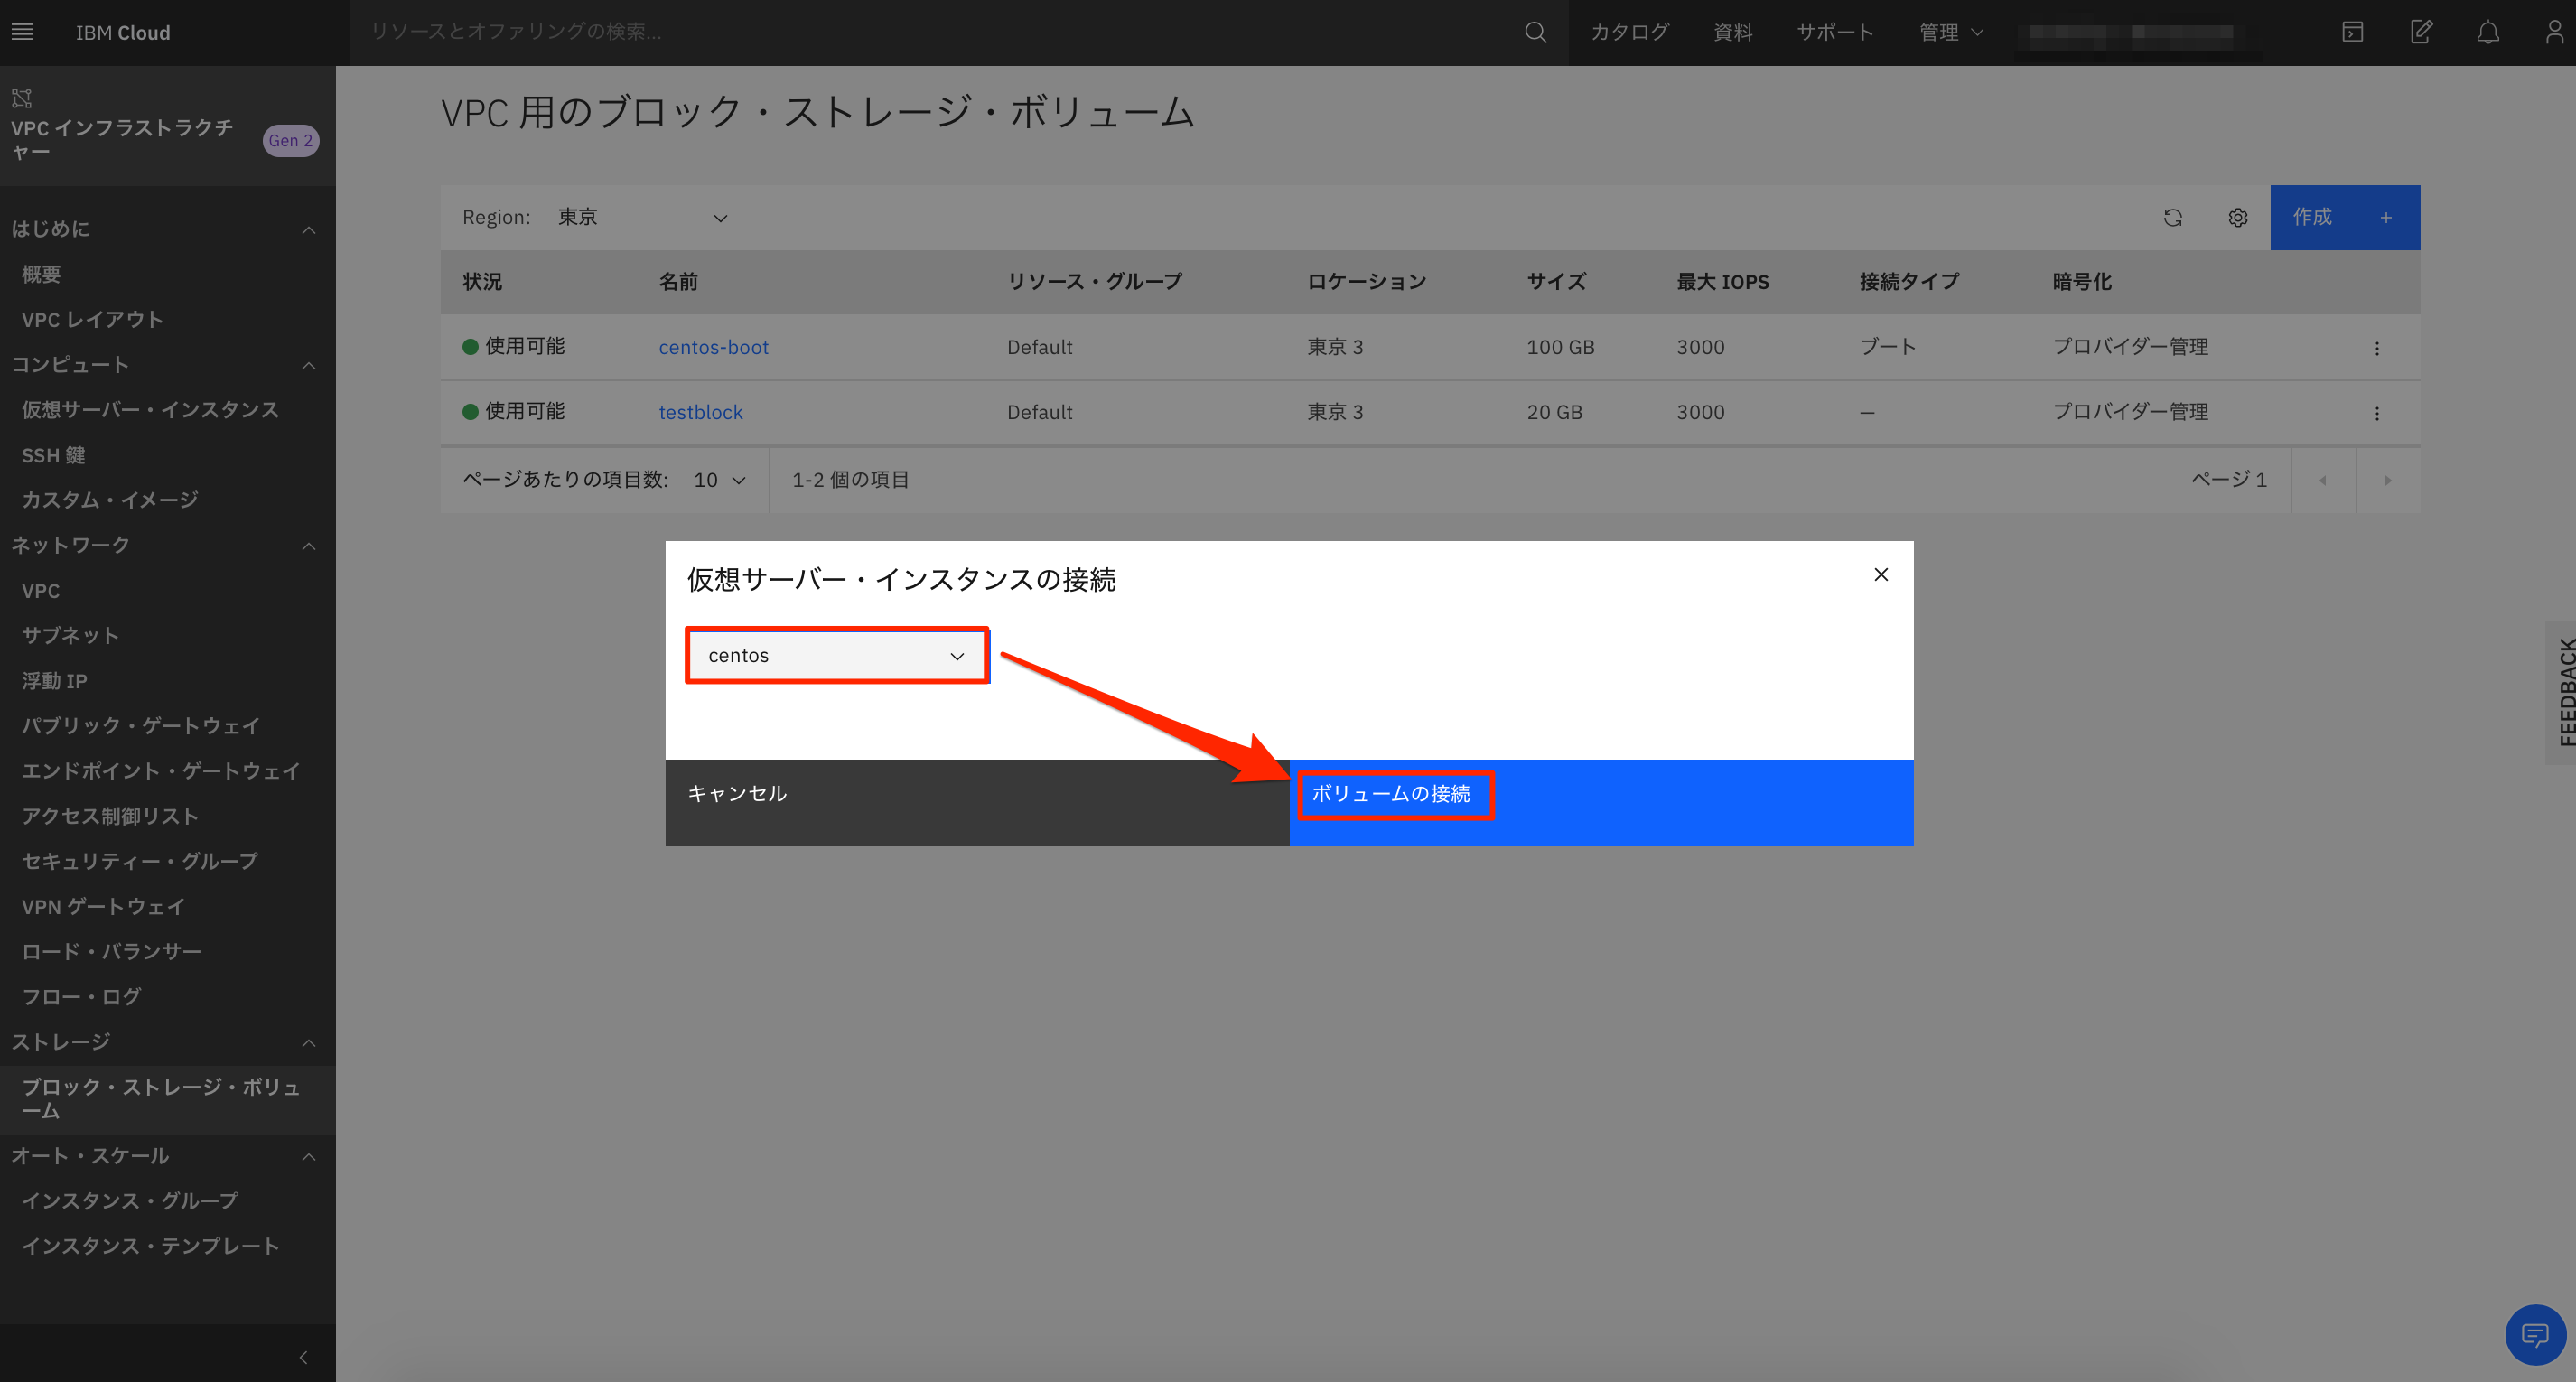Refresh the block storage volume list
The width and height of the screenshot is (2576, 1382).
(x=2172, y=217)
